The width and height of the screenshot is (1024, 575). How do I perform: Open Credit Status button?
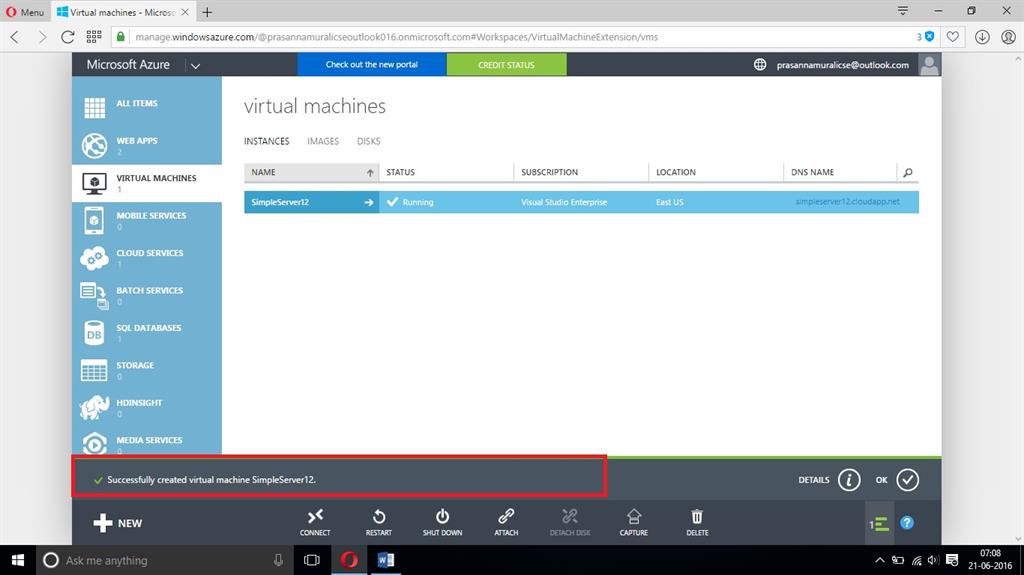pos(506,65)
